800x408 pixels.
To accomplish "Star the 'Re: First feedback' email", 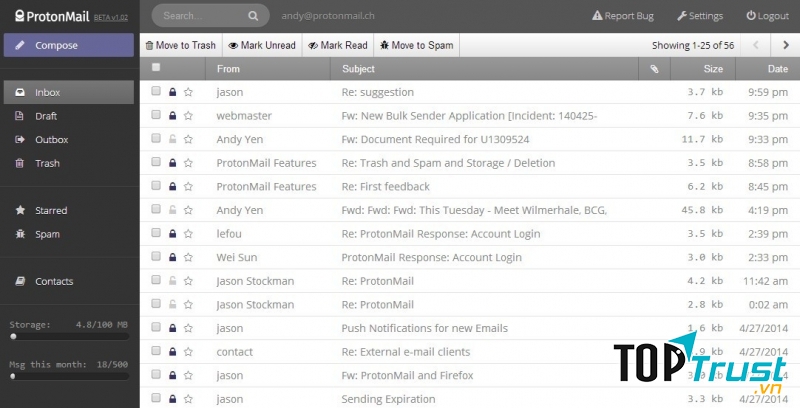I will click(x=188, y=187).
